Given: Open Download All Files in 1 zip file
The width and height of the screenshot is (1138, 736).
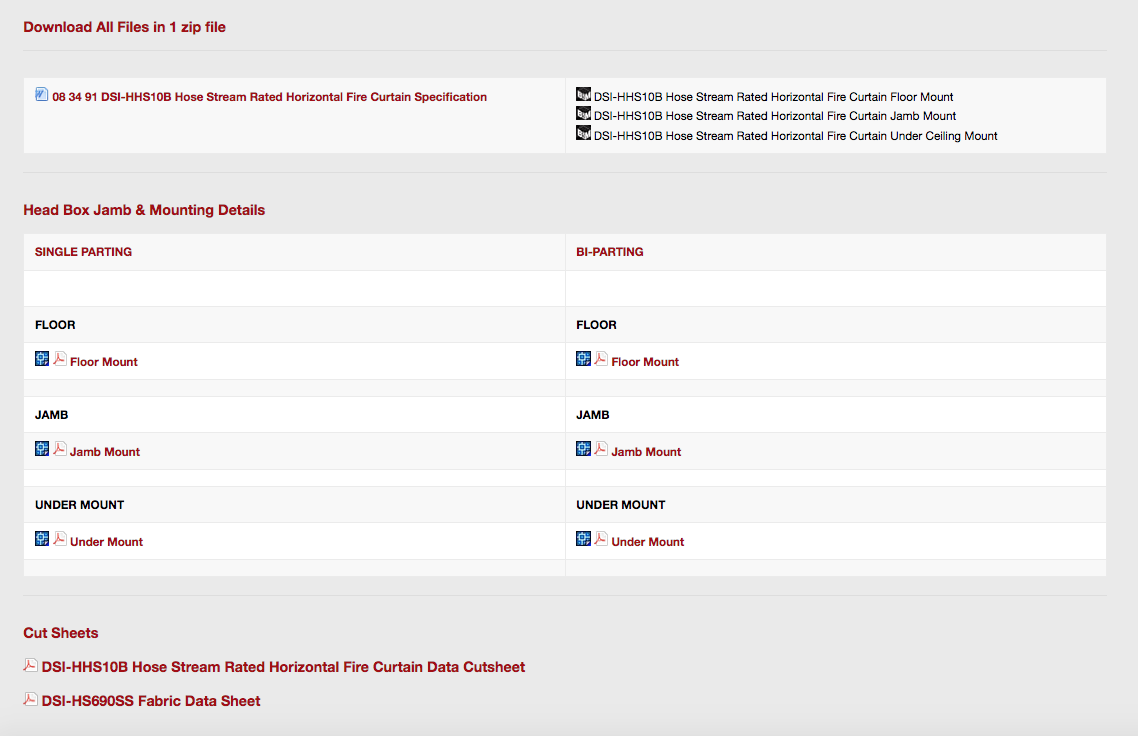Looking at the screenshot, I should click(x=124, y=27).
